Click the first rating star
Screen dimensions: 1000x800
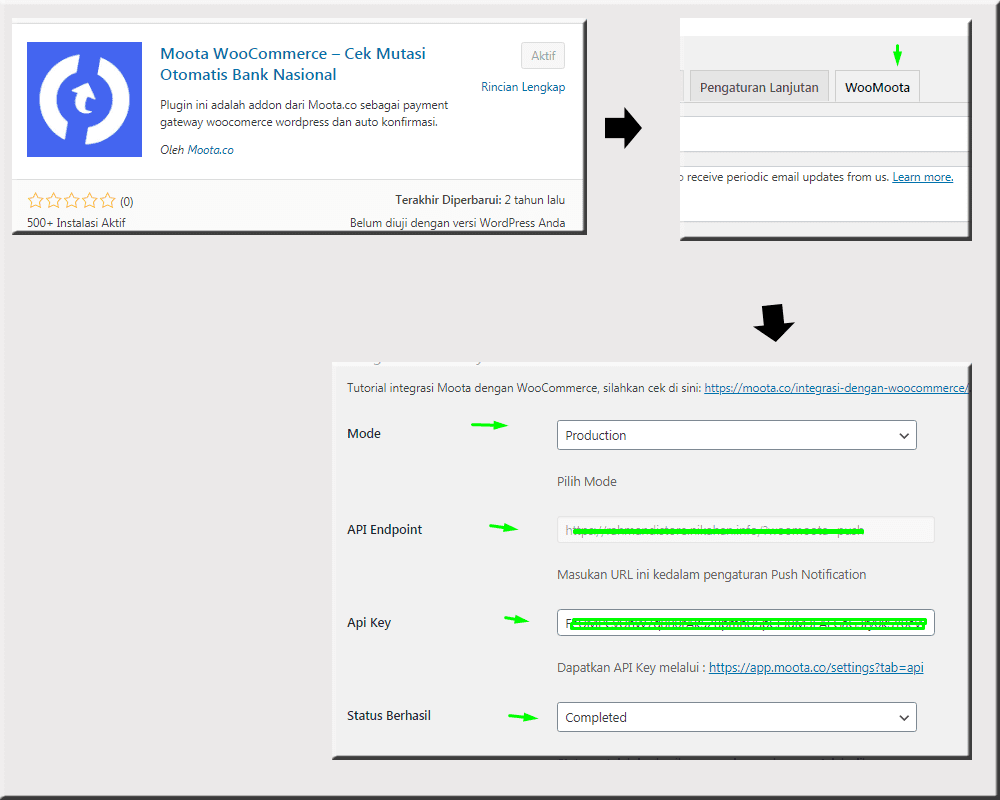click(x=36, y=201)
